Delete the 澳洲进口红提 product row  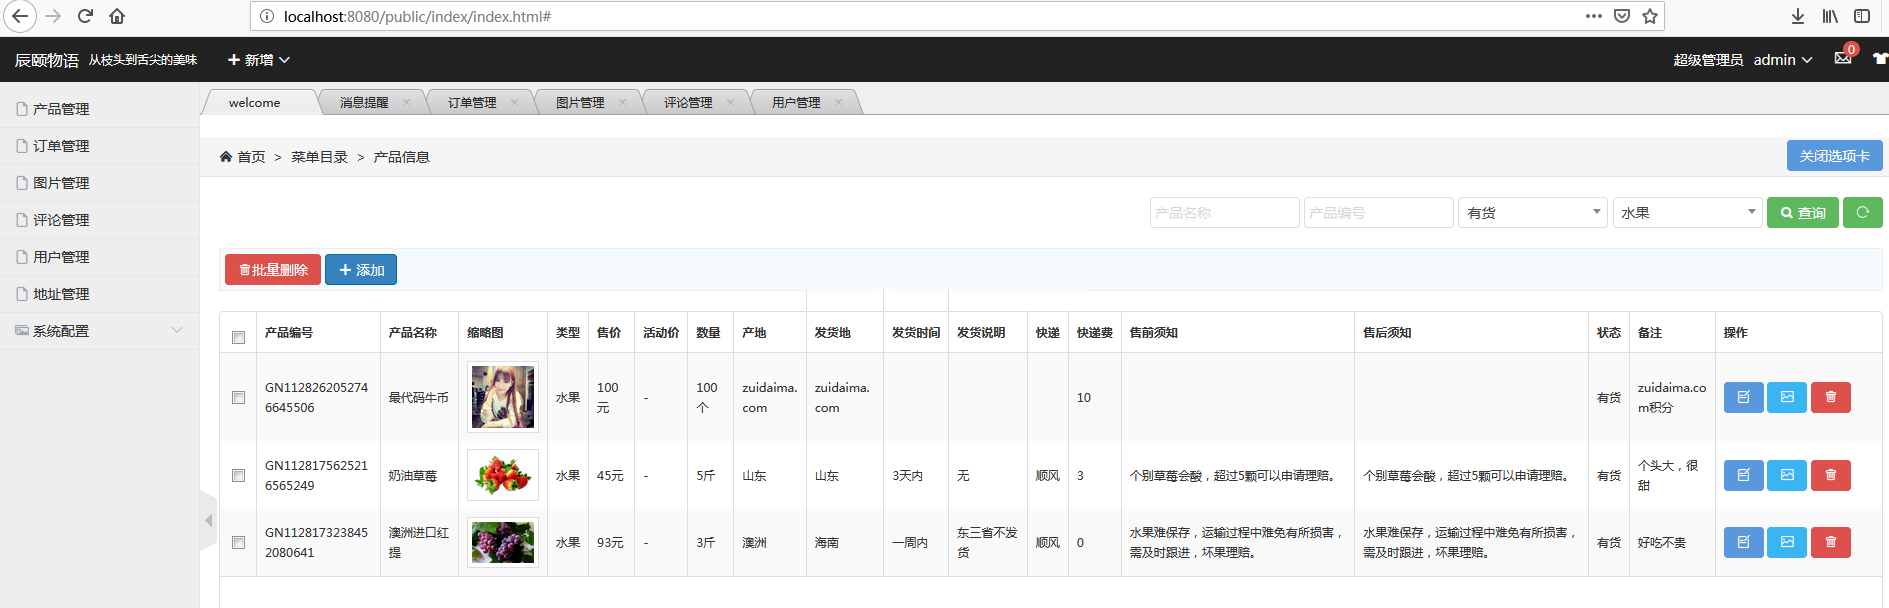(1831, 542)
